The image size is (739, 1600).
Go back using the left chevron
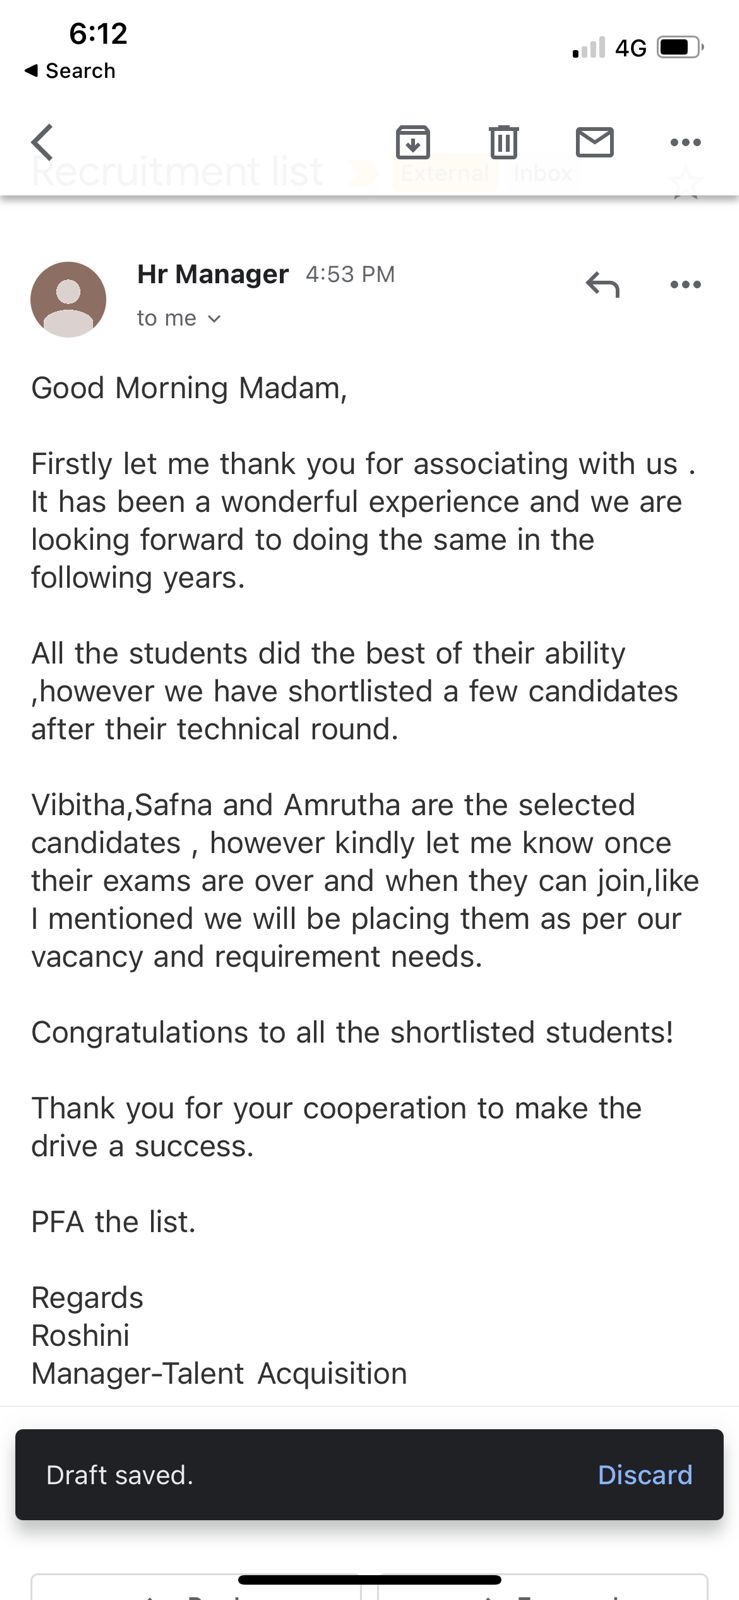pos(42,143)
